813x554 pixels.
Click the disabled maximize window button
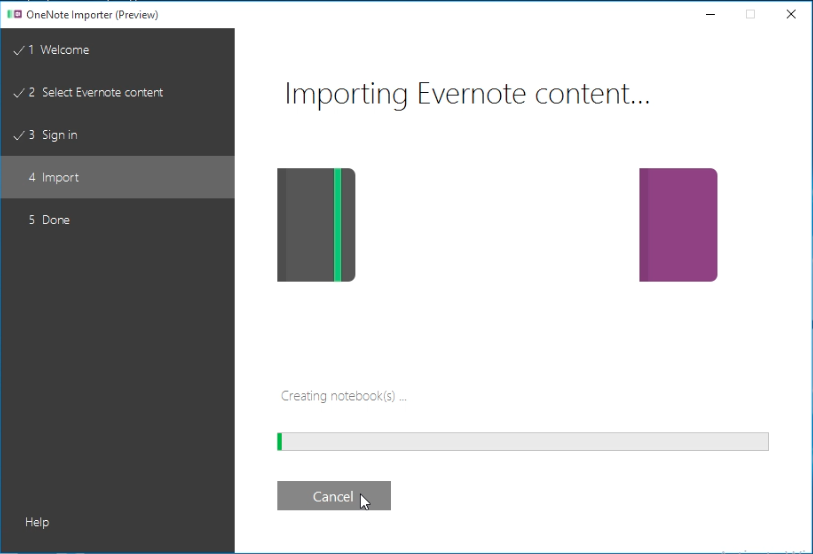pos(750,15)
